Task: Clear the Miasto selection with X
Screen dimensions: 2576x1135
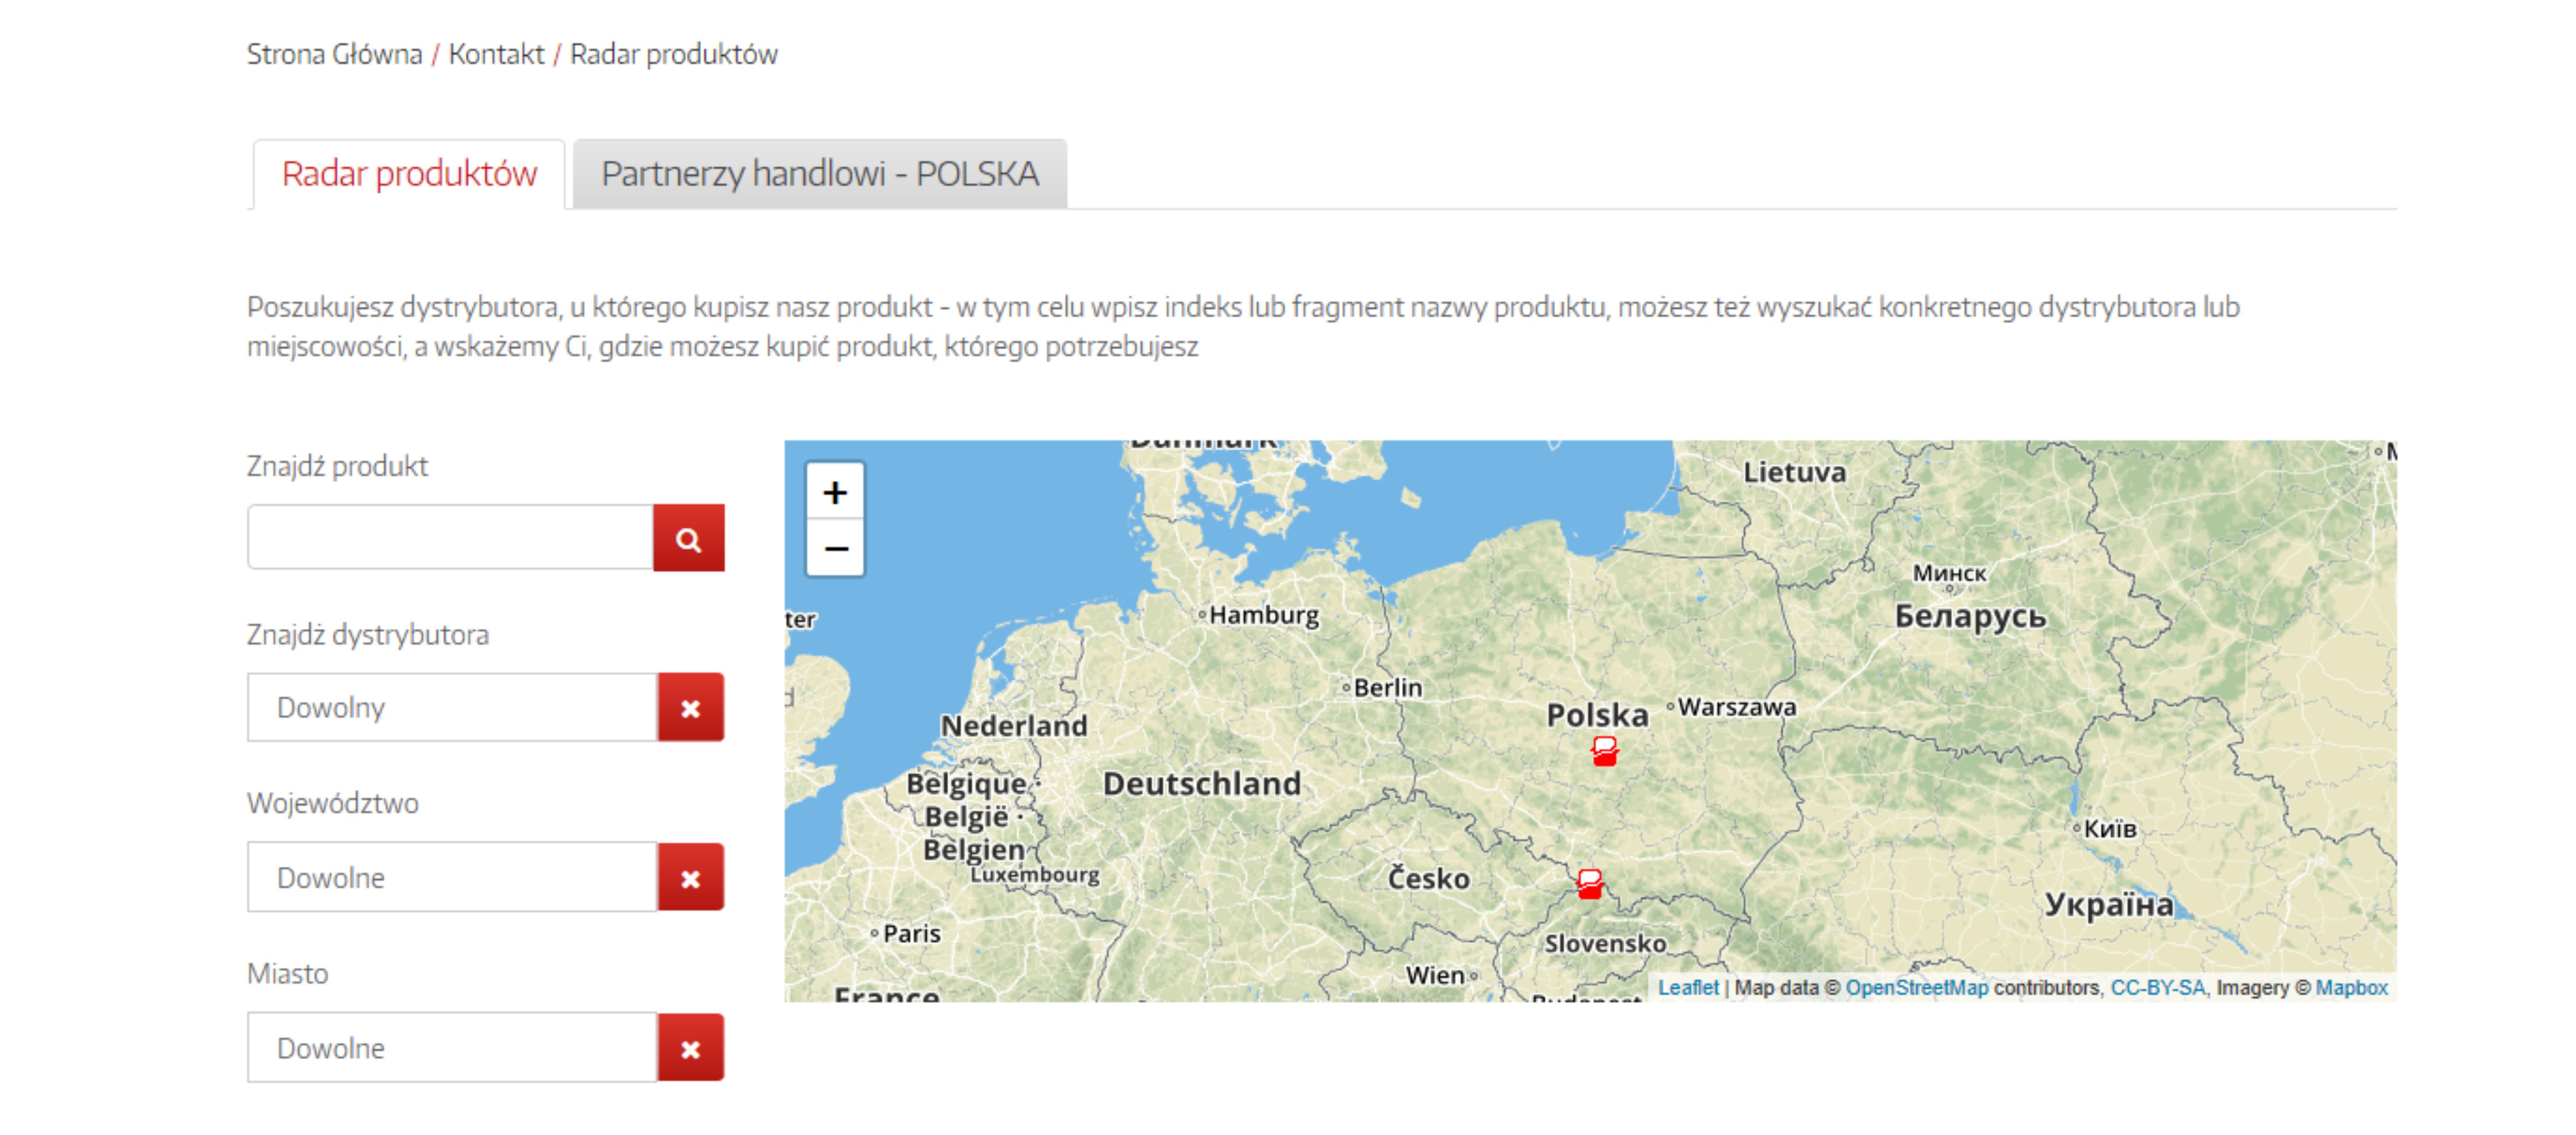Action: (x=690, y=1048)
